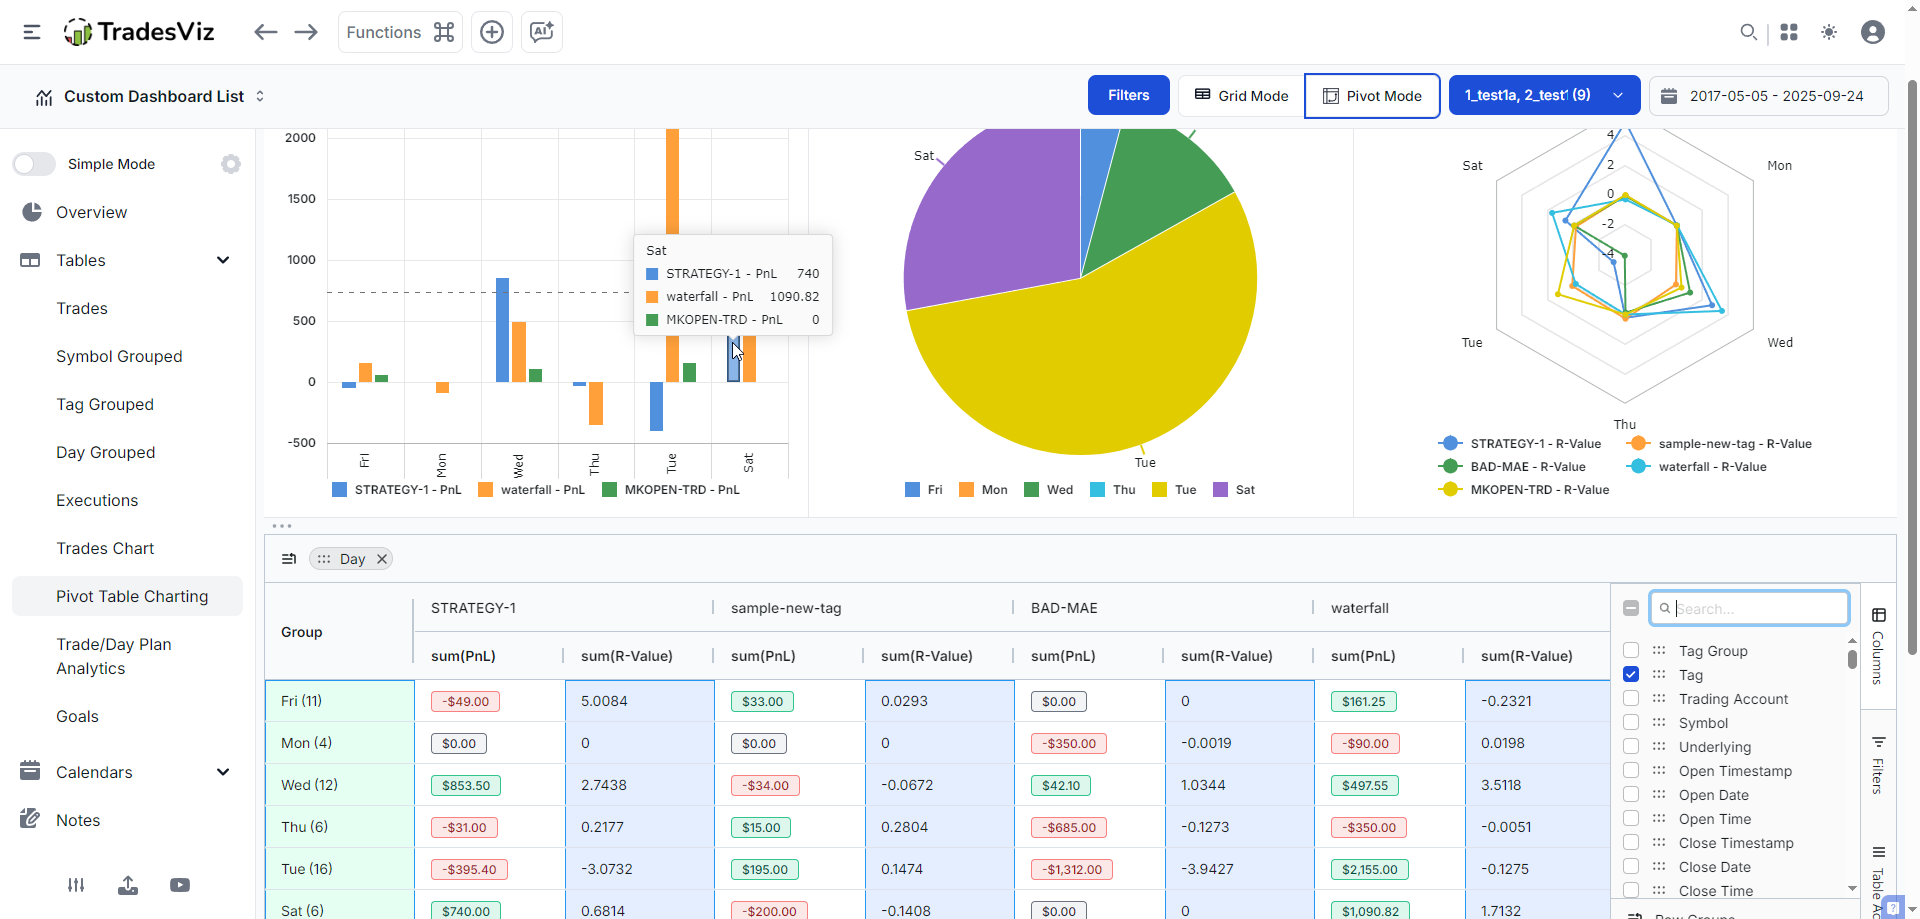
Task: Open the apps grid icon
Action: tap(1789, 32)
